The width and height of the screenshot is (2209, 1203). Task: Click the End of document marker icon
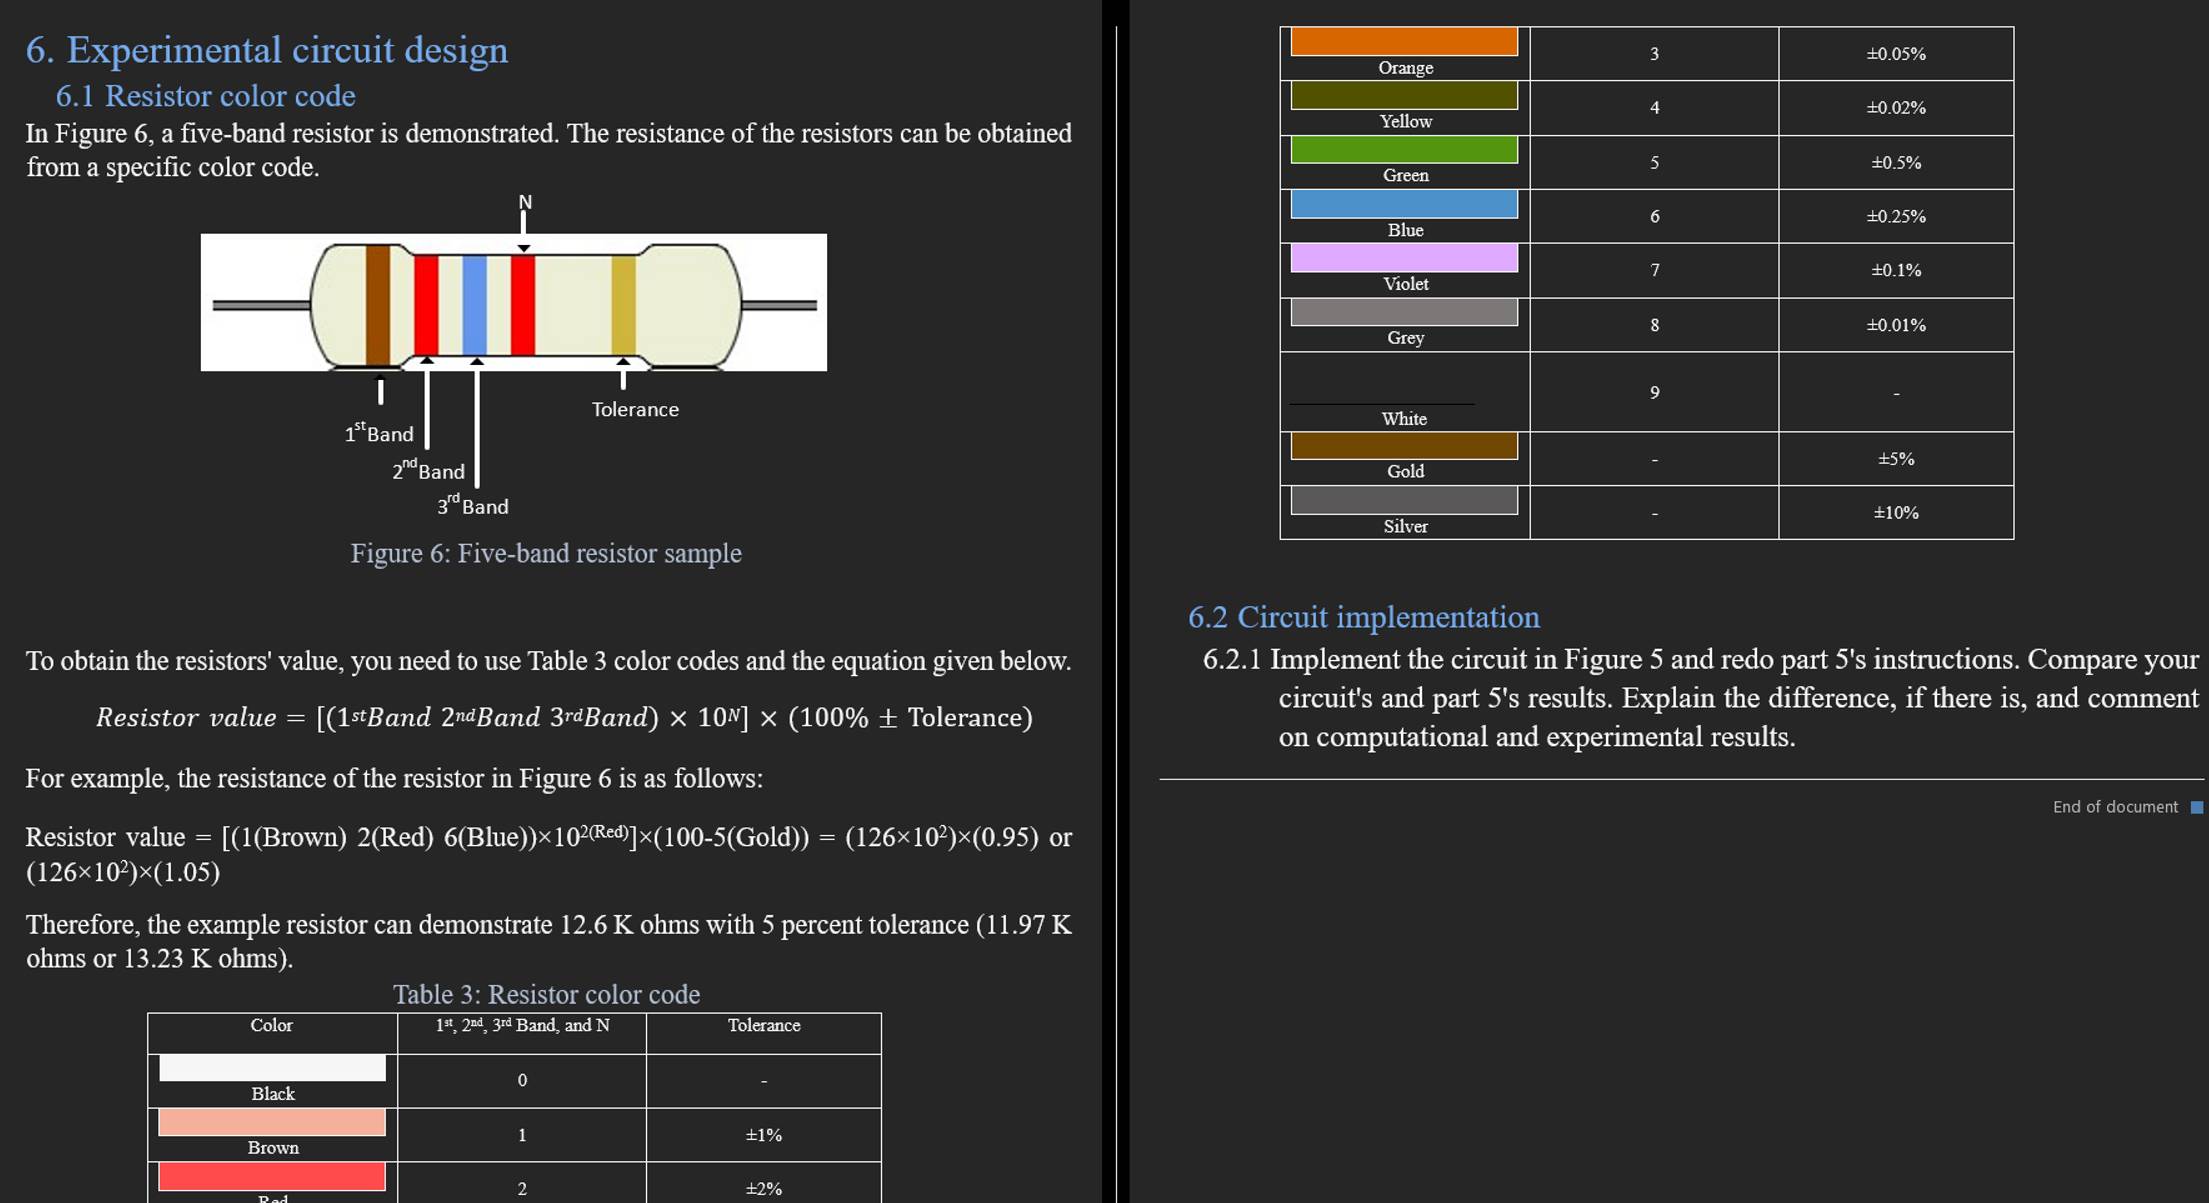2194,806
